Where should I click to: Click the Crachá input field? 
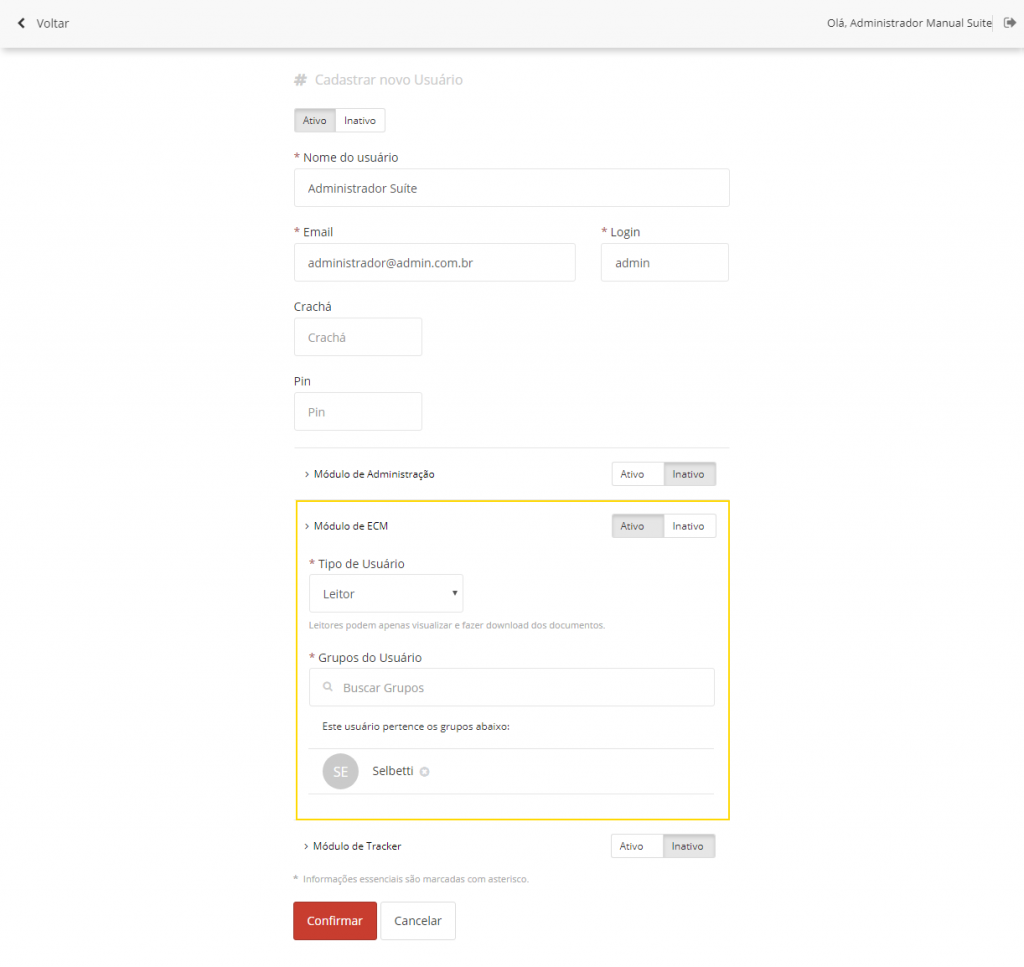pyautogui.click(x=358, y=337)
